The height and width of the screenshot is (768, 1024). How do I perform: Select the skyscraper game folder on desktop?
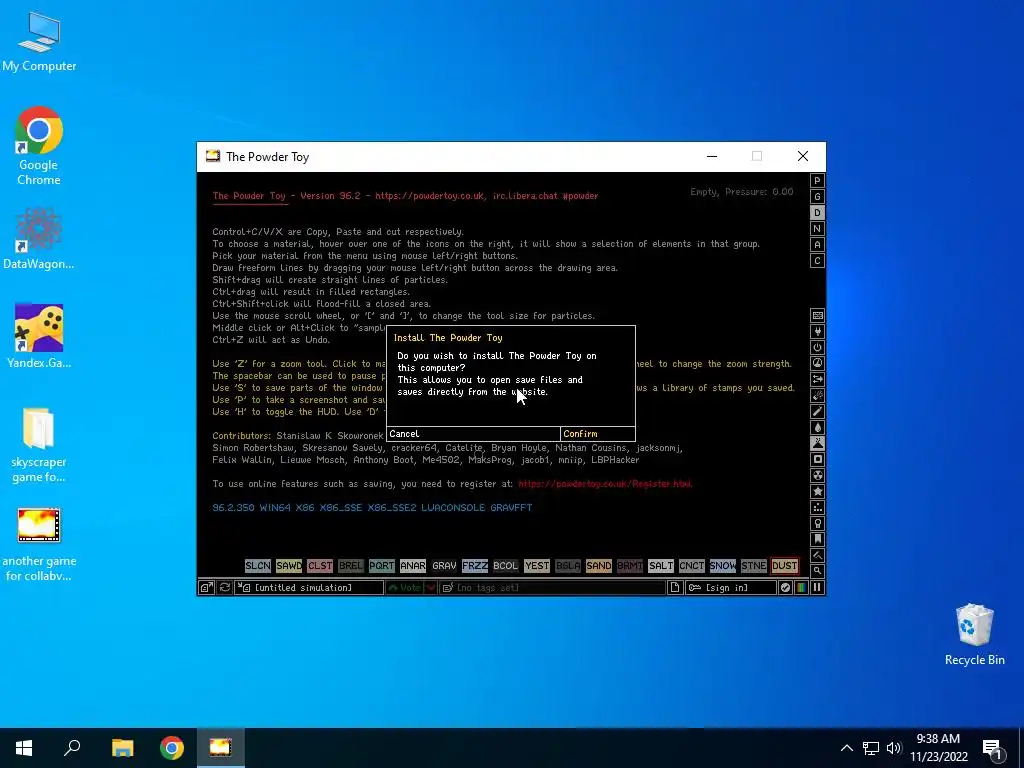click(39, 445)
